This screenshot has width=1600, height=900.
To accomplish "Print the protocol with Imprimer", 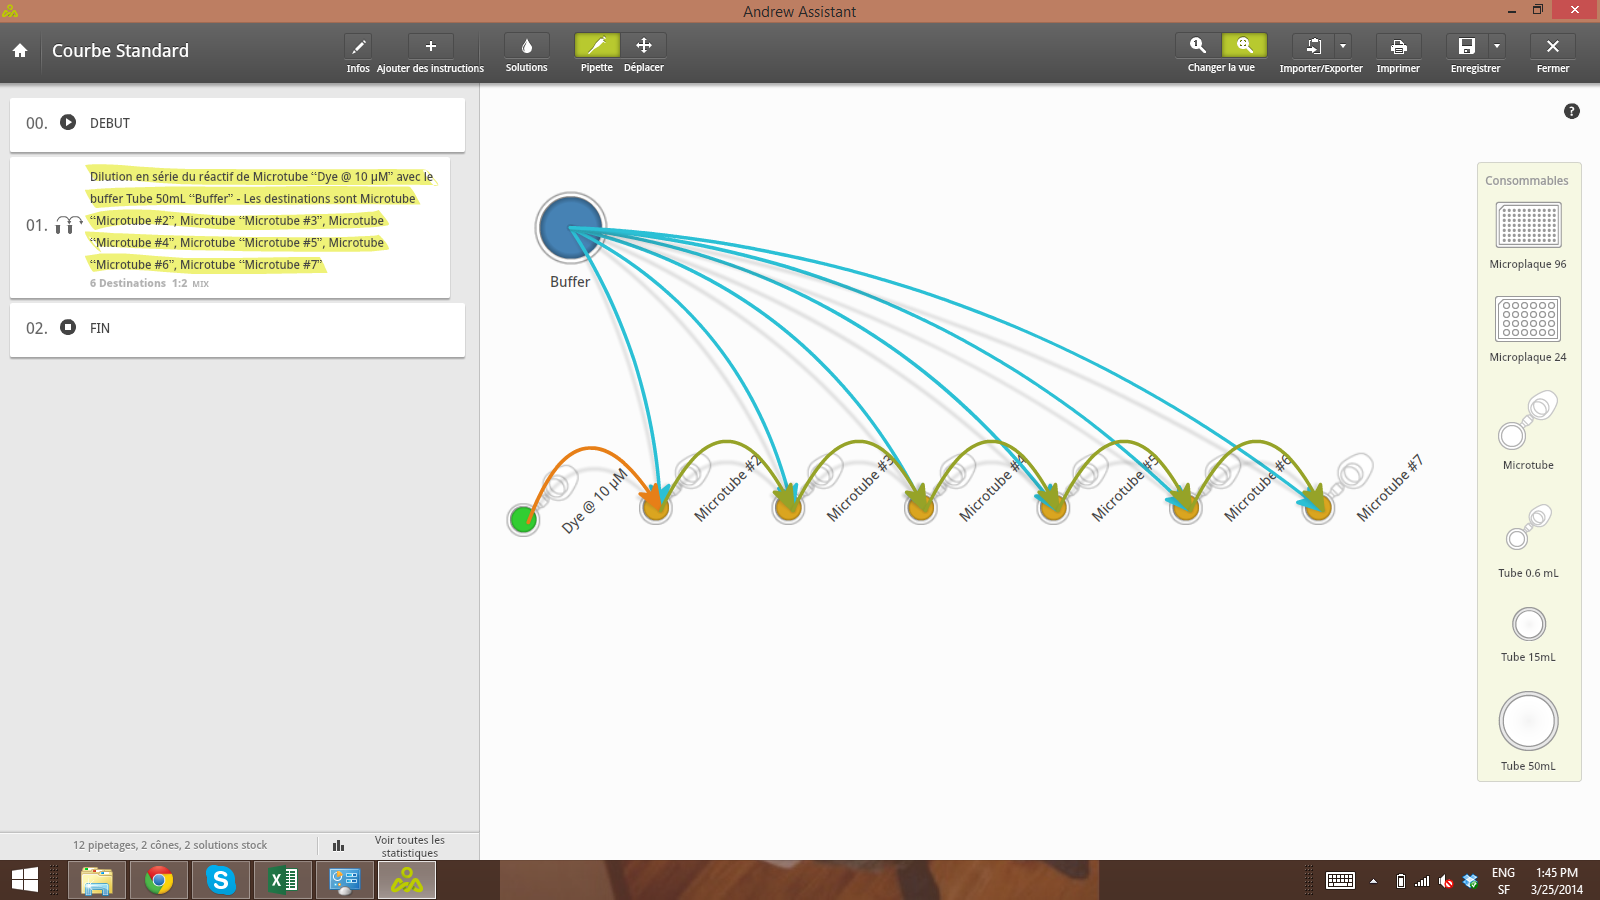I will 1398,46.
